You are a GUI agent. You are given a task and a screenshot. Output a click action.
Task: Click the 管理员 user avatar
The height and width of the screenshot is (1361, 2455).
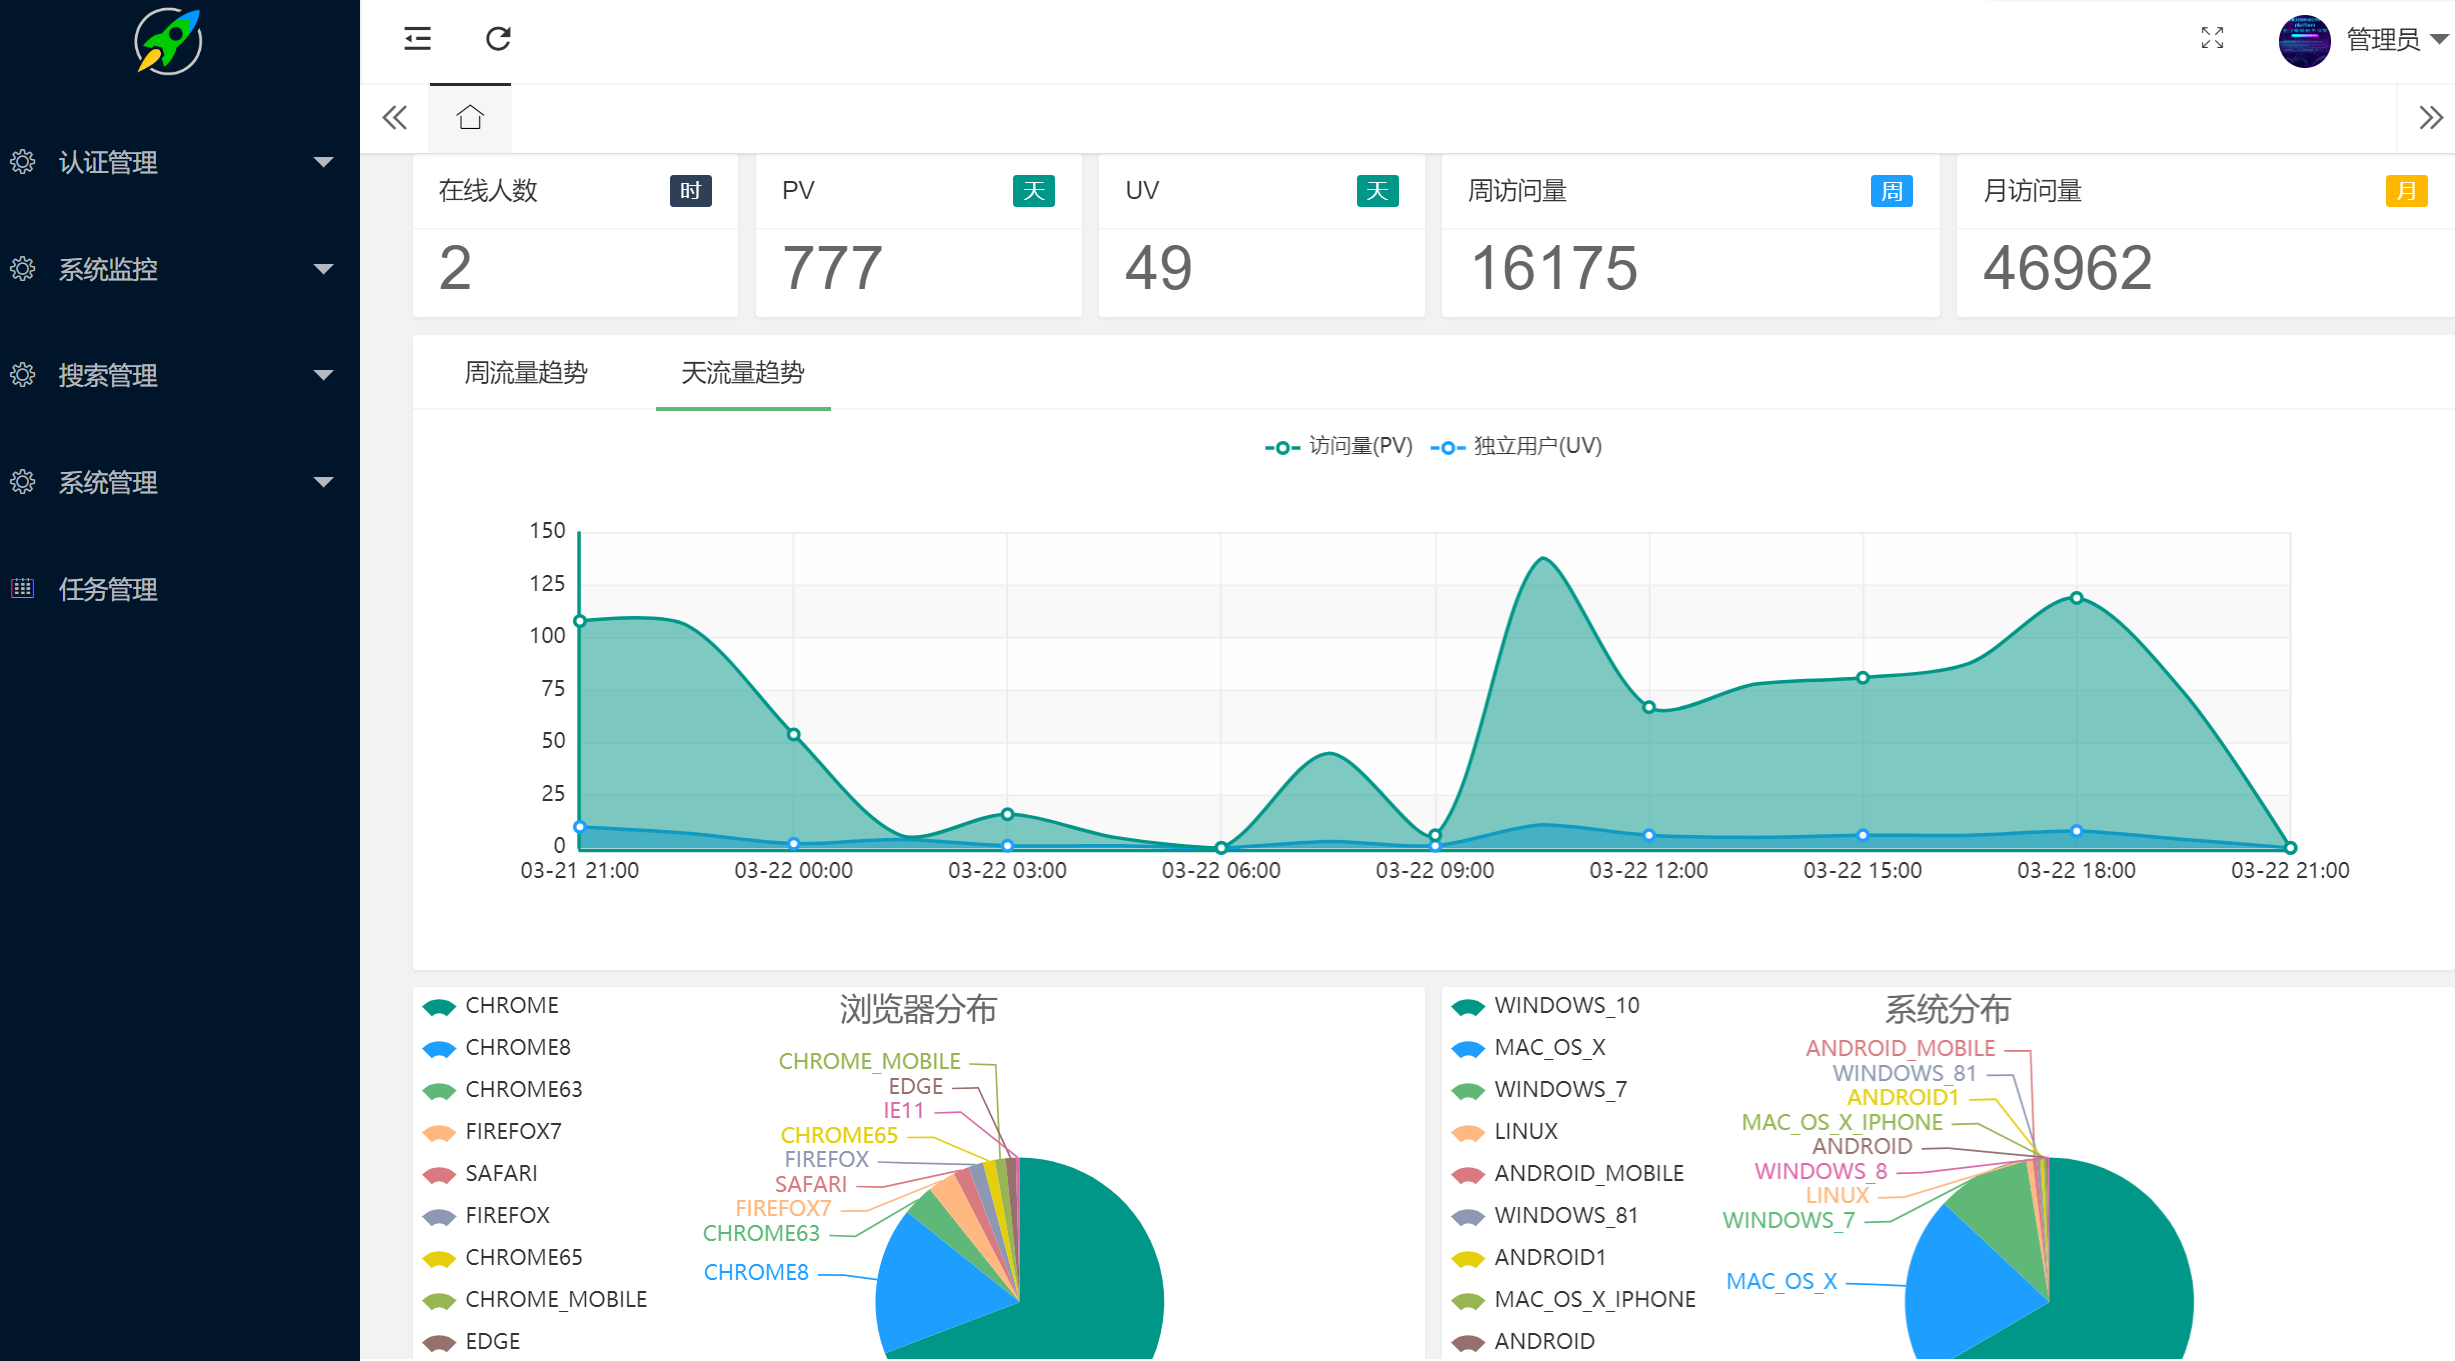(x=2304, y=41)
